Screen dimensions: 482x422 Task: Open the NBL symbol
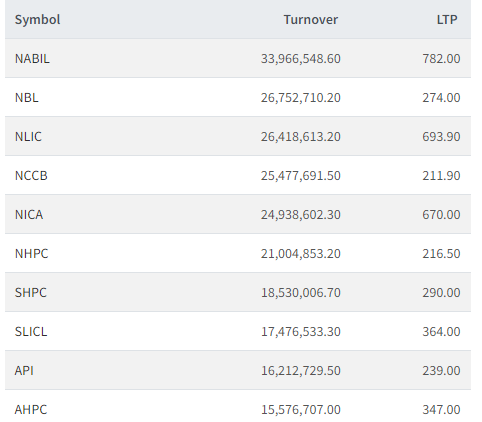pos(26,98)
